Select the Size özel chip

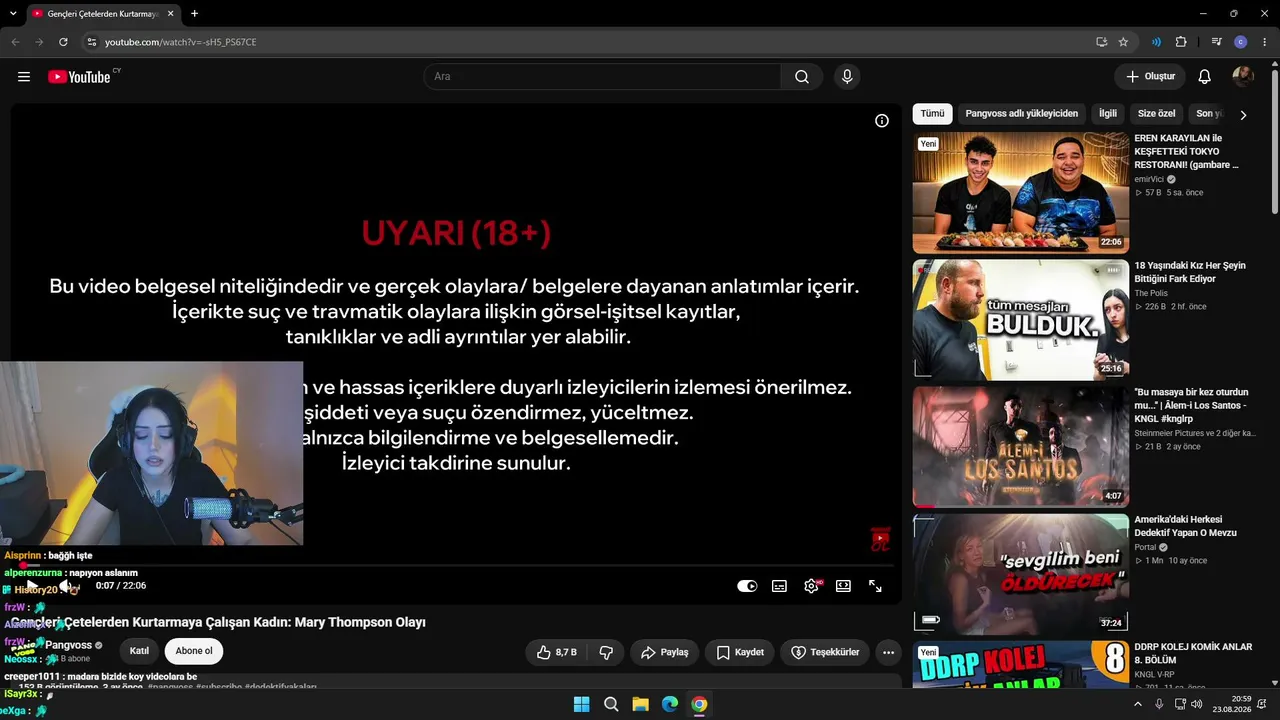tap(1156, 114)
